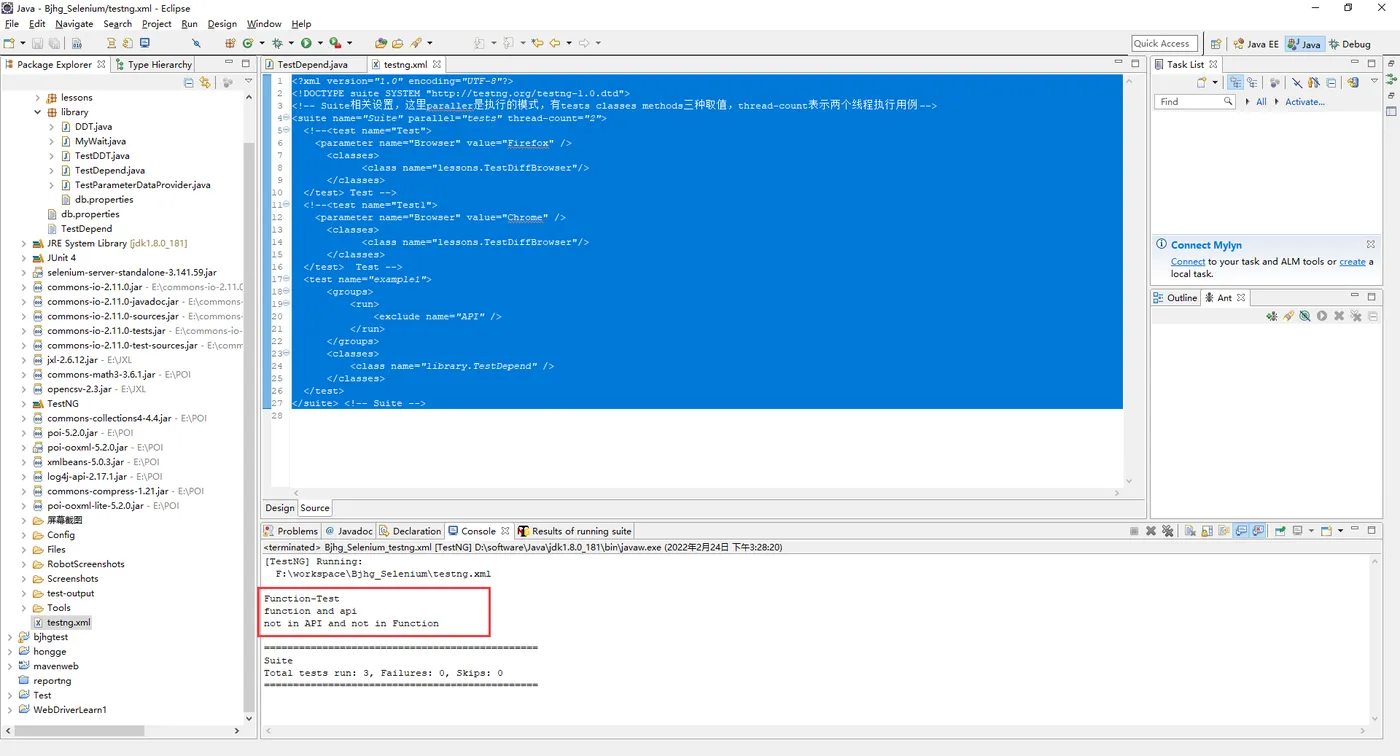
Task: Toggle Focus on Workweek in Task List
Action: coord(1275,83)
